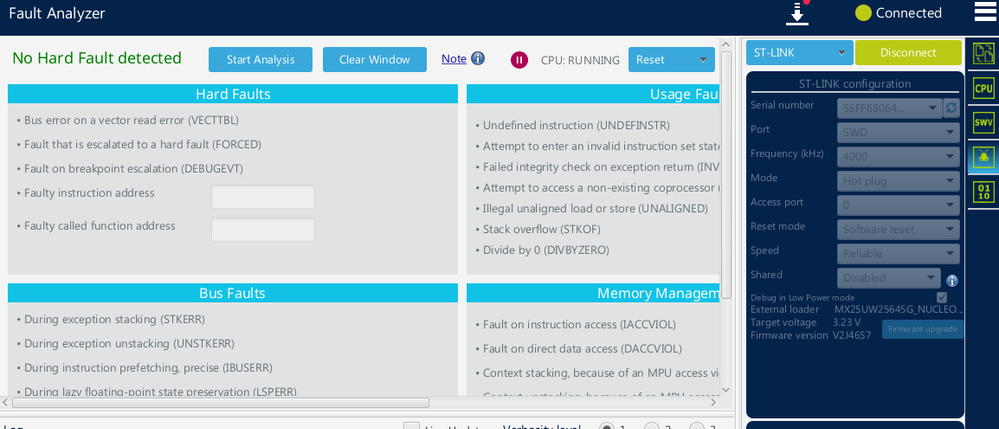Click the Firmware version V2J46S7 value
Image resolution: width=999 pixels, height=429 pixels.
852,335
